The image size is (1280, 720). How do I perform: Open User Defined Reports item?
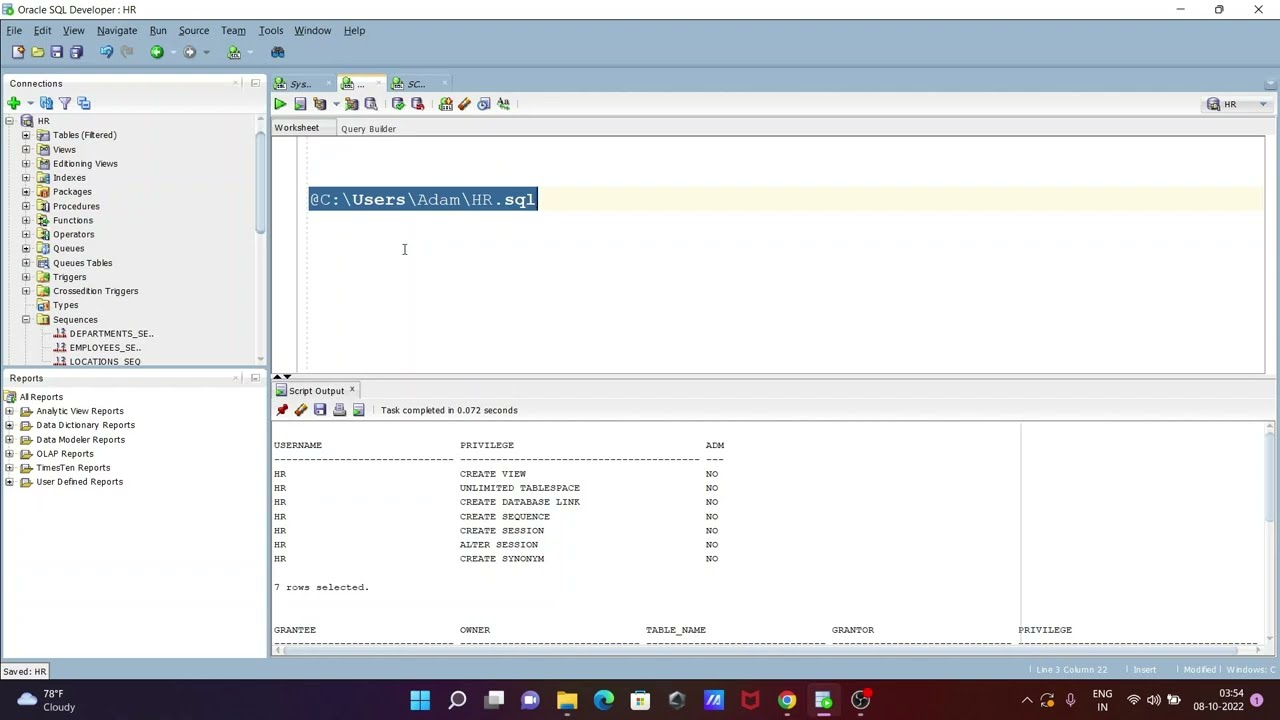click(x=79, y=482)
